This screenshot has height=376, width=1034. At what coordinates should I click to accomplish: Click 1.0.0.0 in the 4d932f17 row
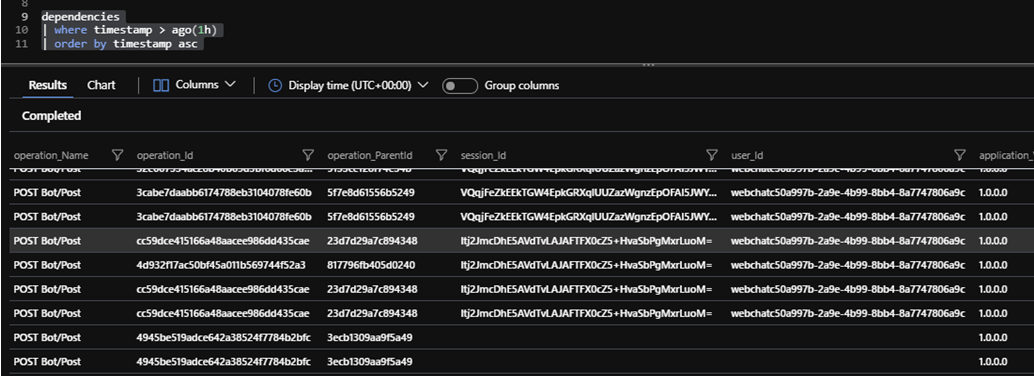(x=993, y=265)
